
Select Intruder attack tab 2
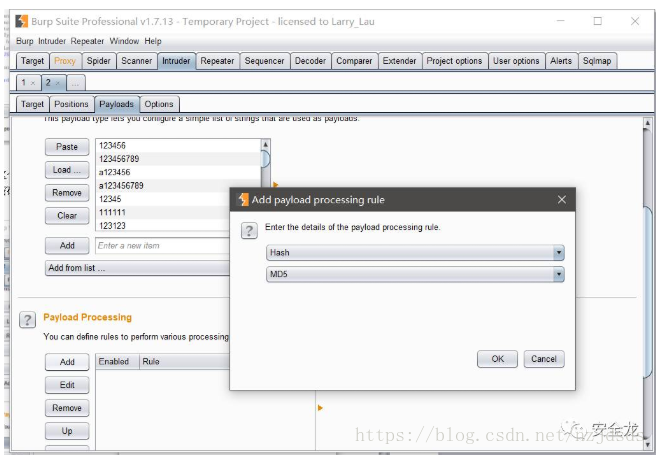pyautogui.click(x=49, y=82)
